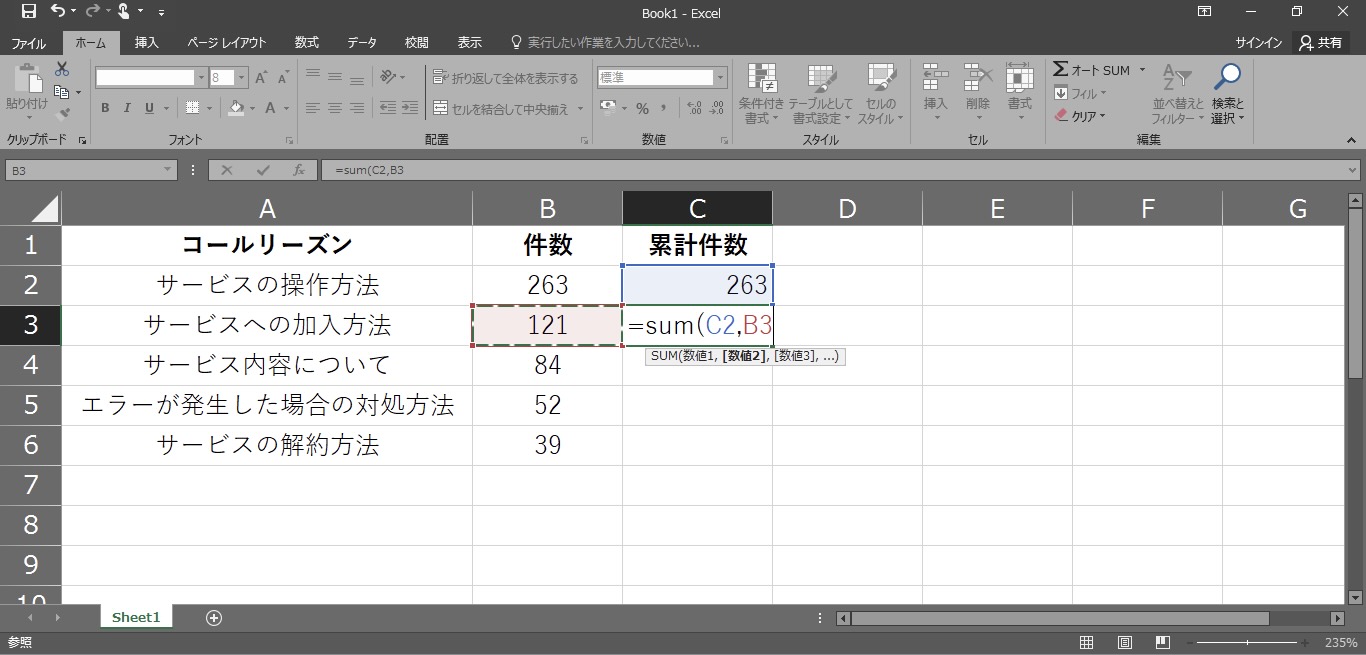
Task: Open 検索と選択 find and select
Action: 1227,94
